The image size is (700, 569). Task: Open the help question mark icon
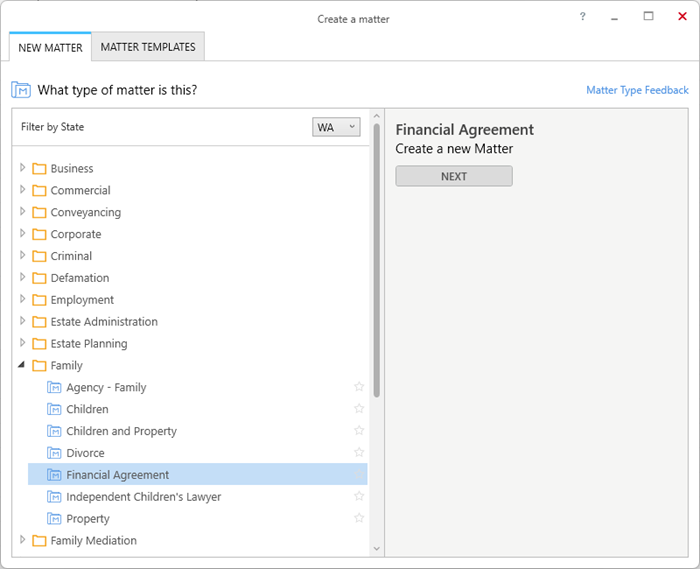(x=582, y=17)
